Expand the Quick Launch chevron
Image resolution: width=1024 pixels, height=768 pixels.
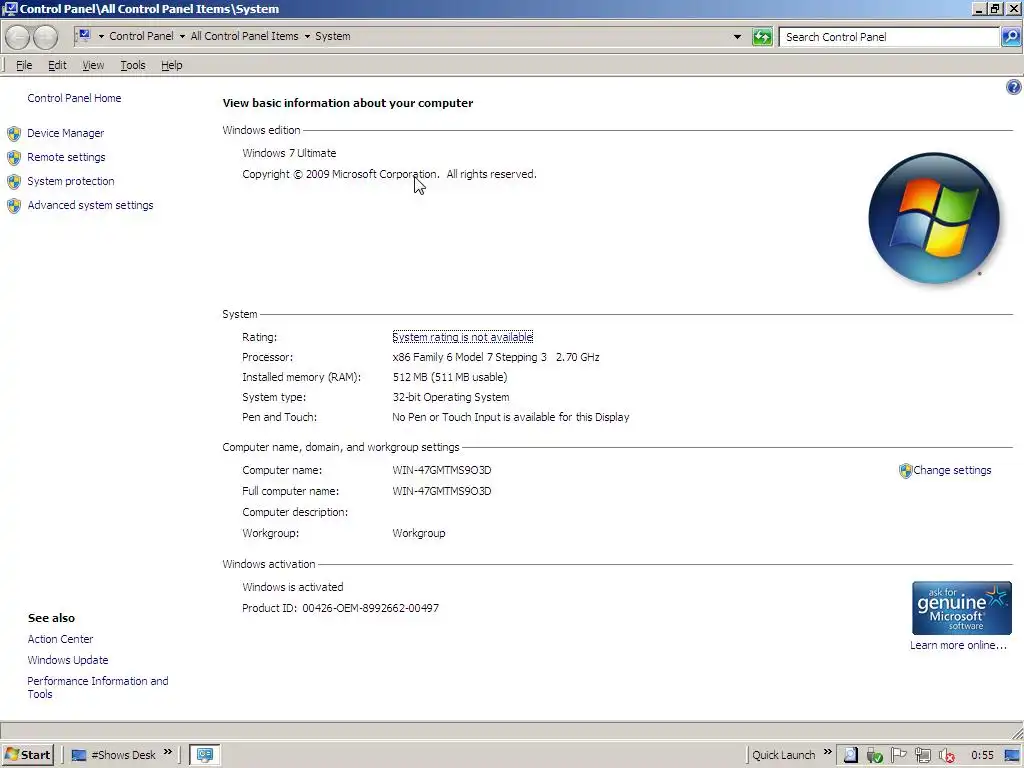pos(827,752)
